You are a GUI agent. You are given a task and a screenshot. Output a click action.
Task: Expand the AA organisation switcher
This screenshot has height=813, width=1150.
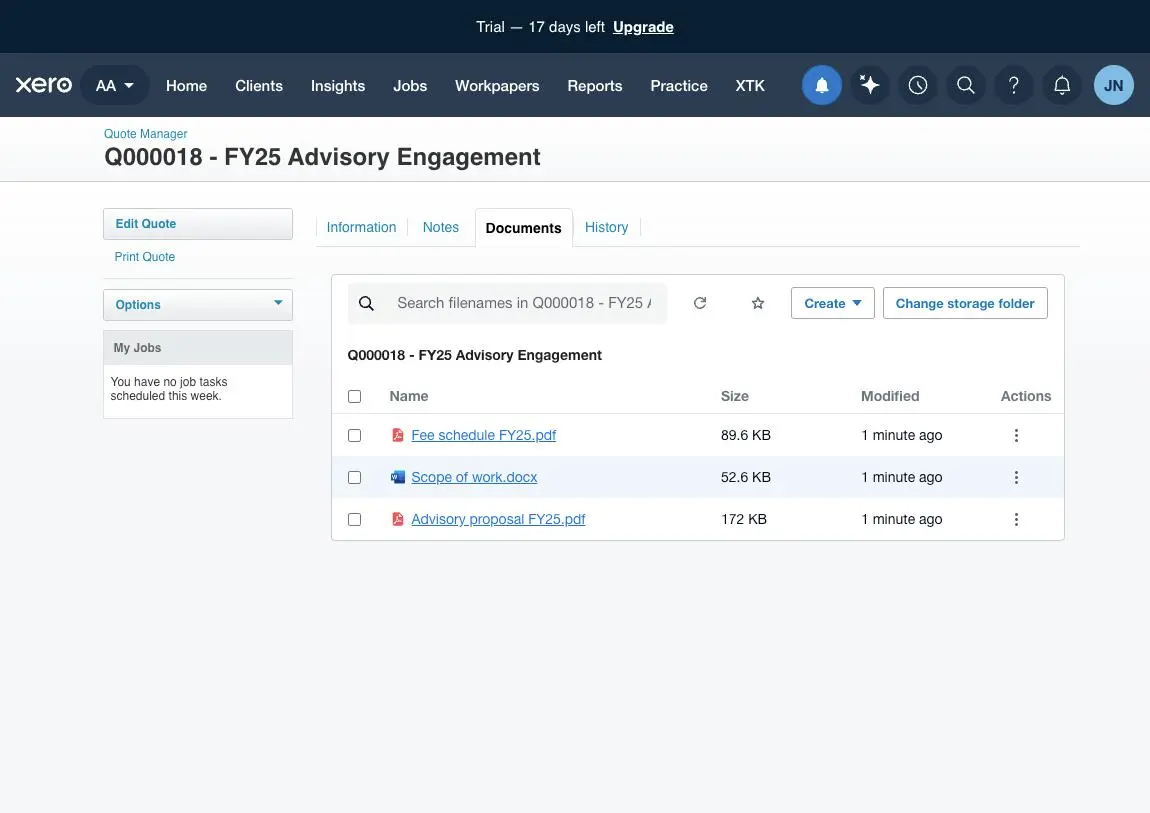114,85
